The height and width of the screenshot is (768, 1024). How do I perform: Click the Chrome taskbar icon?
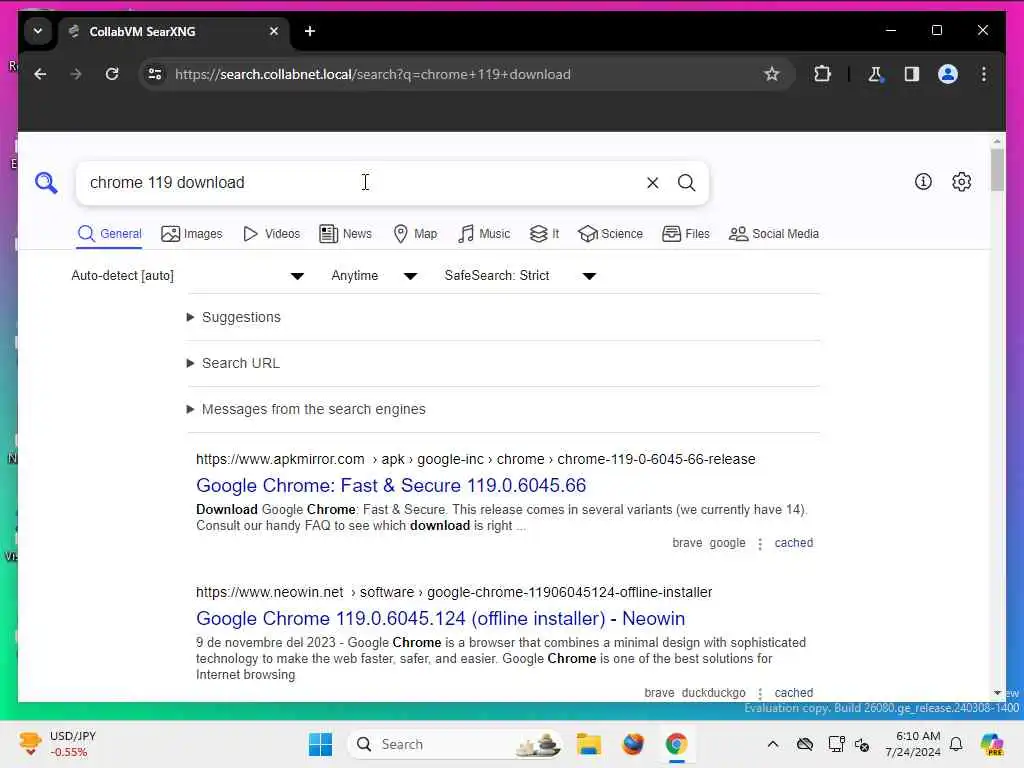677,744
